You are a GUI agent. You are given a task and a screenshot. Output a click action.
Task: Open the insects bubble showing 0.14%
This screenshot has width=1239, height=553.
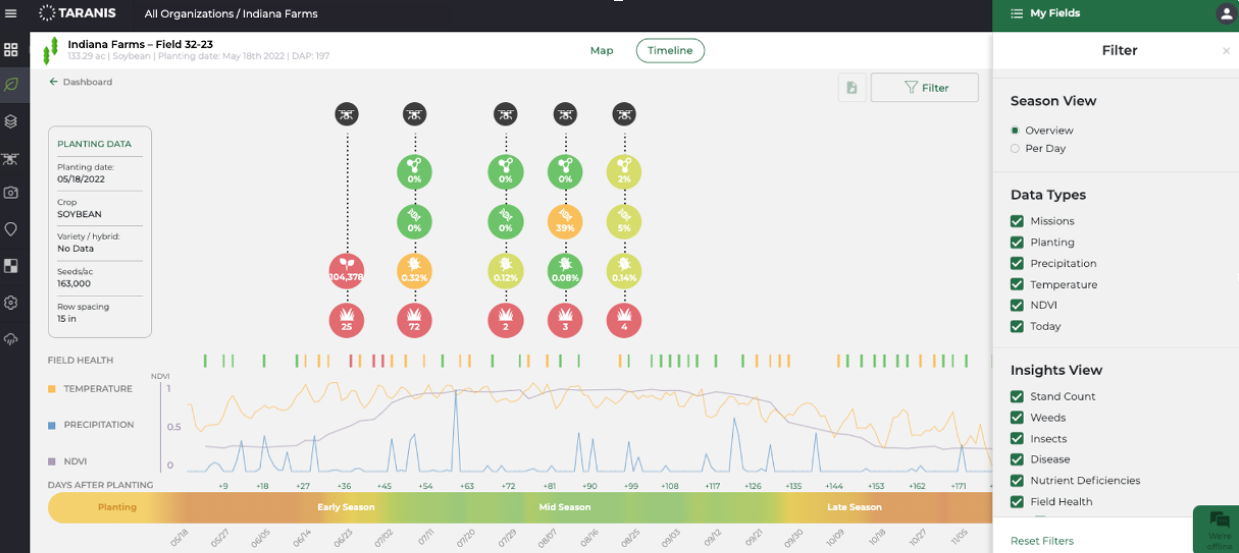(624, 271)
